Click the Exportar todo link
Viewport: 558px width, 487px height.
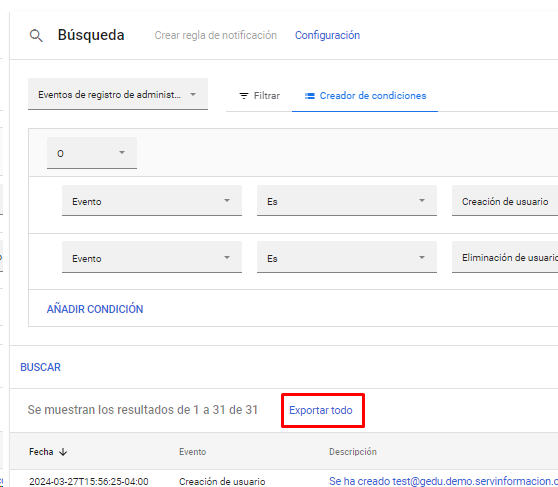pos(321,410)
